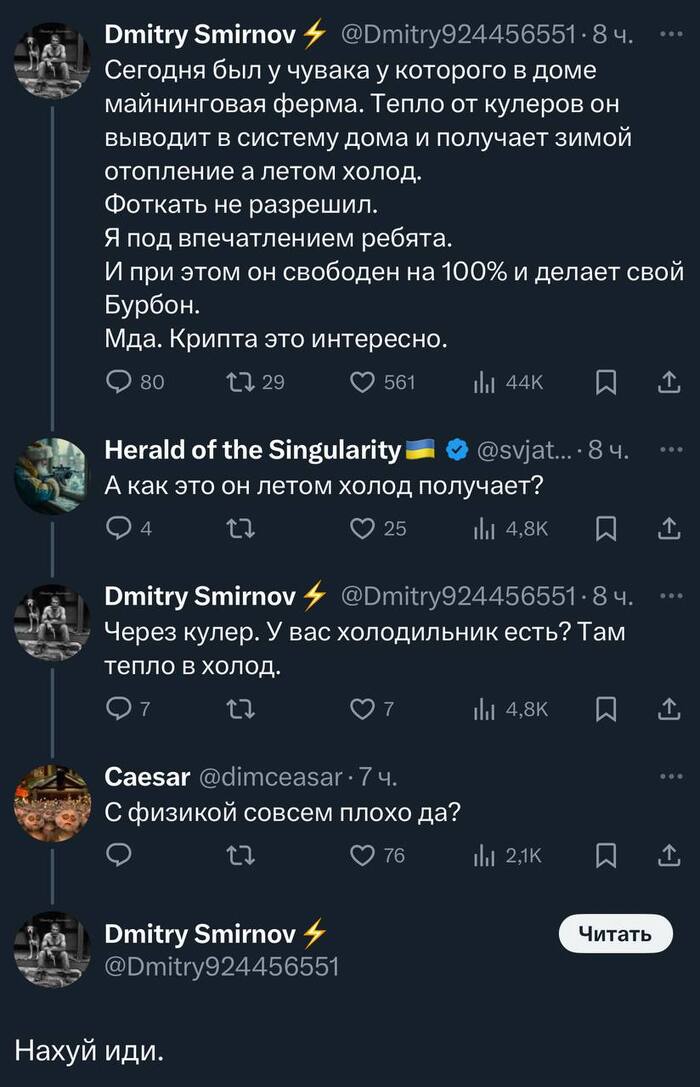700x1087 pixels.
Task: Reply to Herald of the Singularity's tweet
Action: (117, 528)
